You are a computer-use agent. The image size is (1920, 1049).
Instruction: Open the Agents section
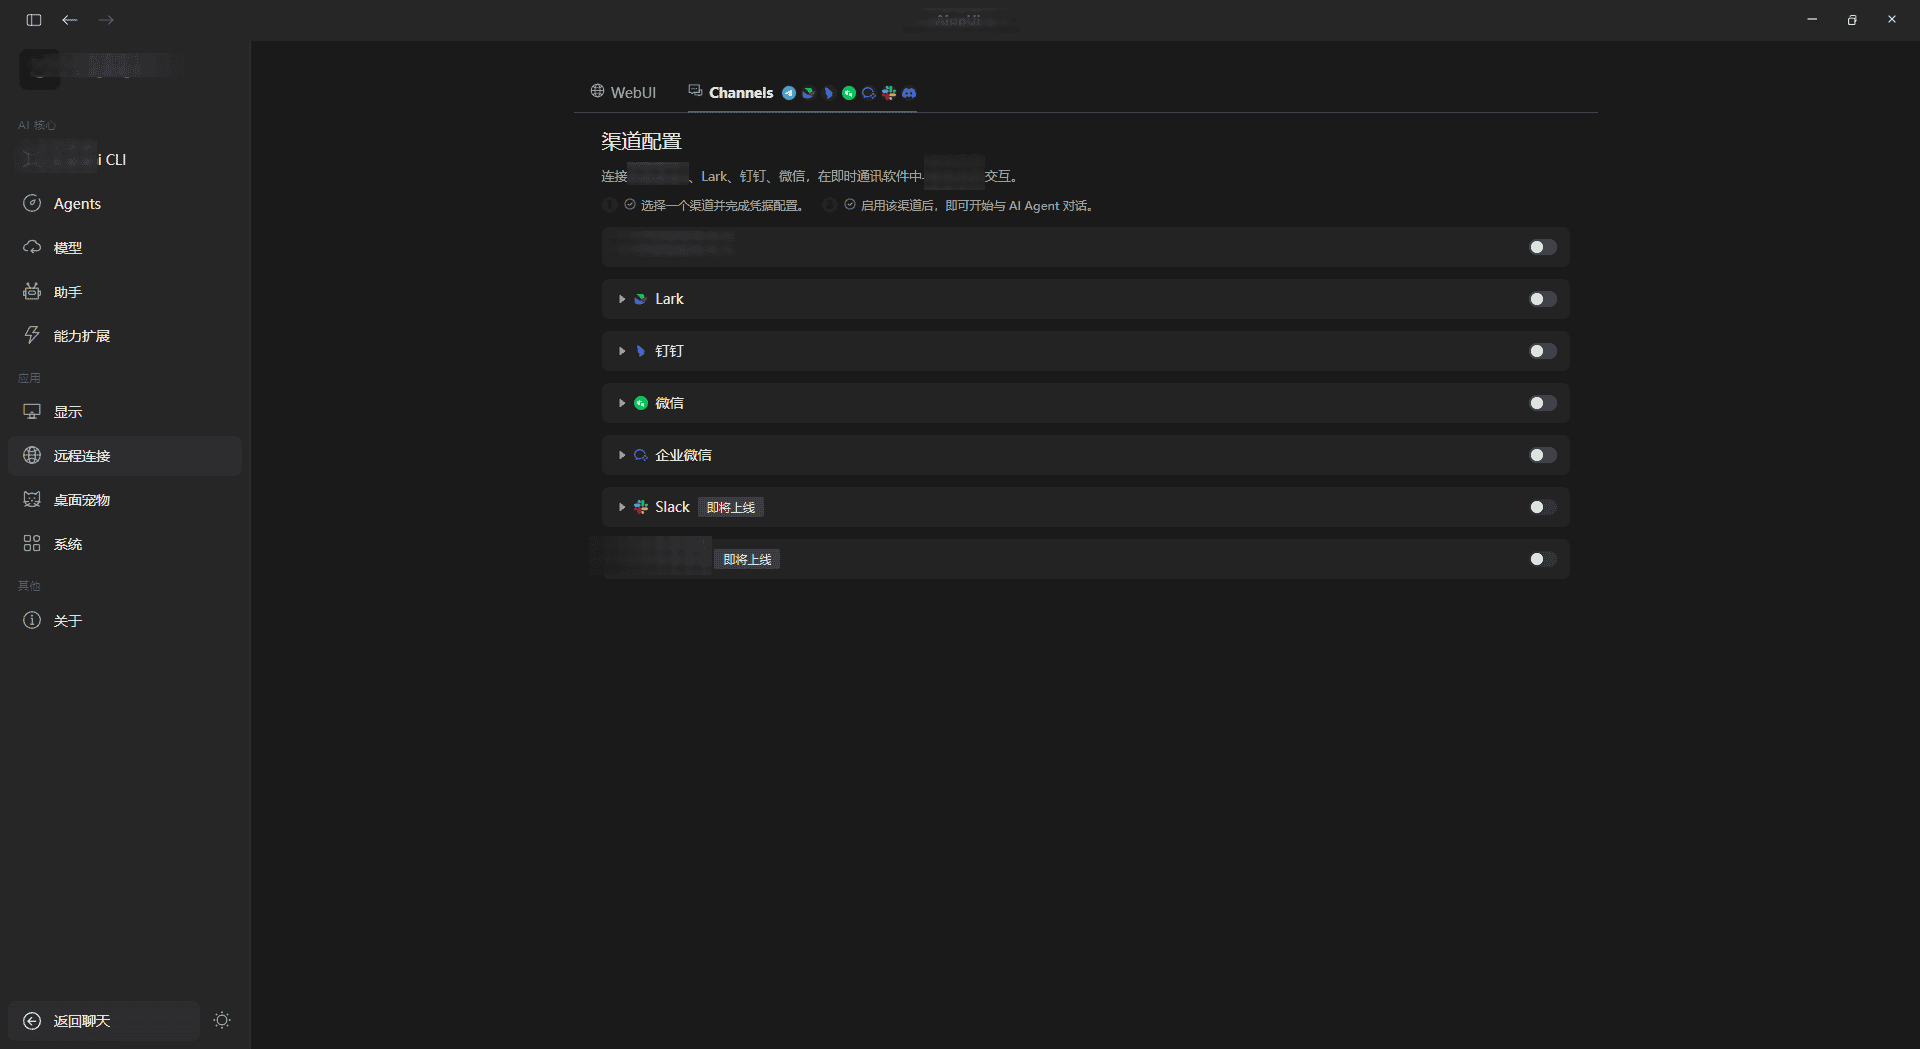(125, 204)
